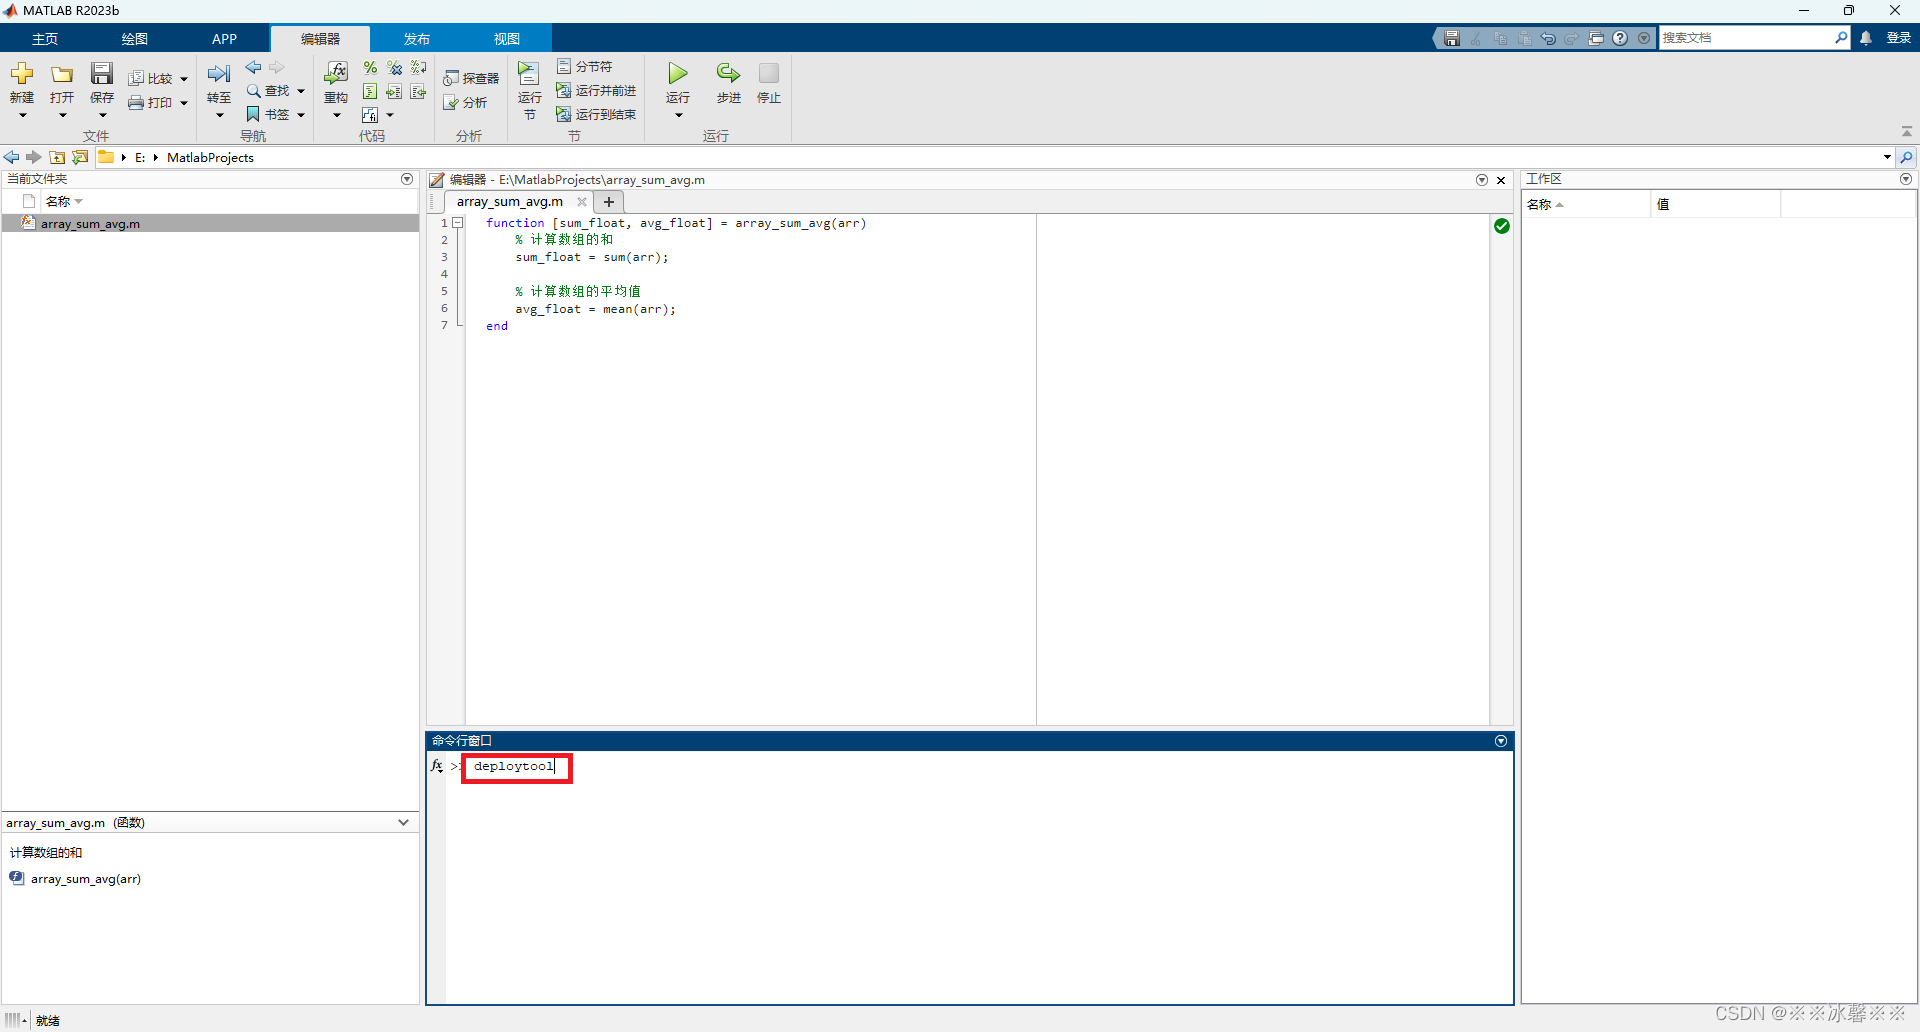This screenshot has height=1032, width=1920.
Task: Collapse the function code fold at line 1
Action: click(458, 222)
